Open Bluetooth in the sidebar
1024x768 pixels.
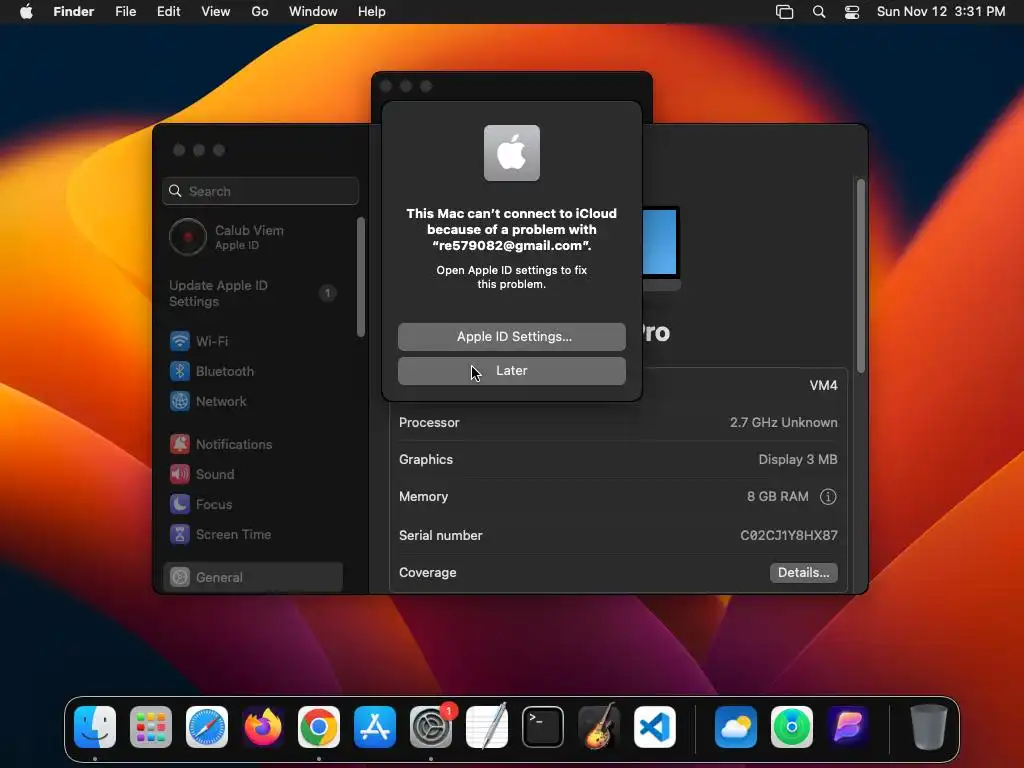pyautogui.click(x=255, y=371)
